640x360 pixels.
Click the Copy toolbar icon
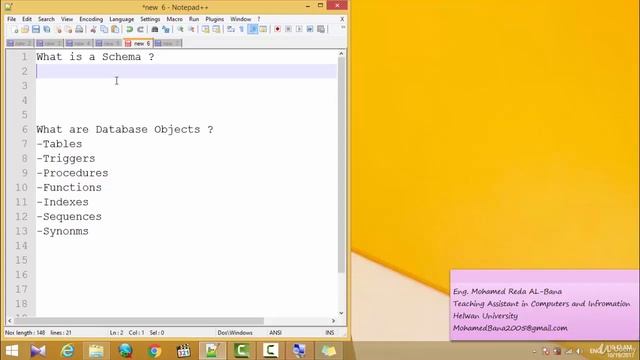[104, 29]
